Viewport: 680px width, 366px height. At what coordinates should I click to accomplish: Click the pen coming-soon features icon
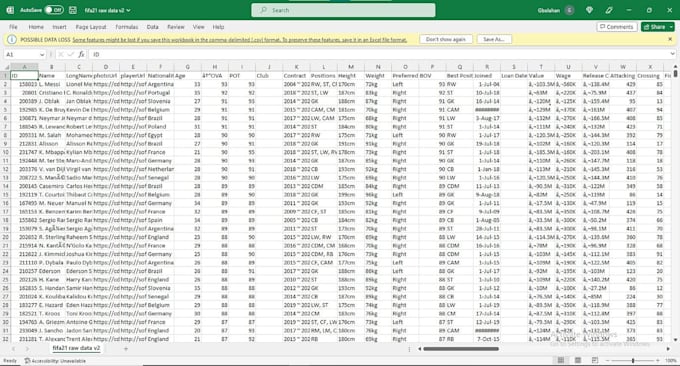coord(609,10)
